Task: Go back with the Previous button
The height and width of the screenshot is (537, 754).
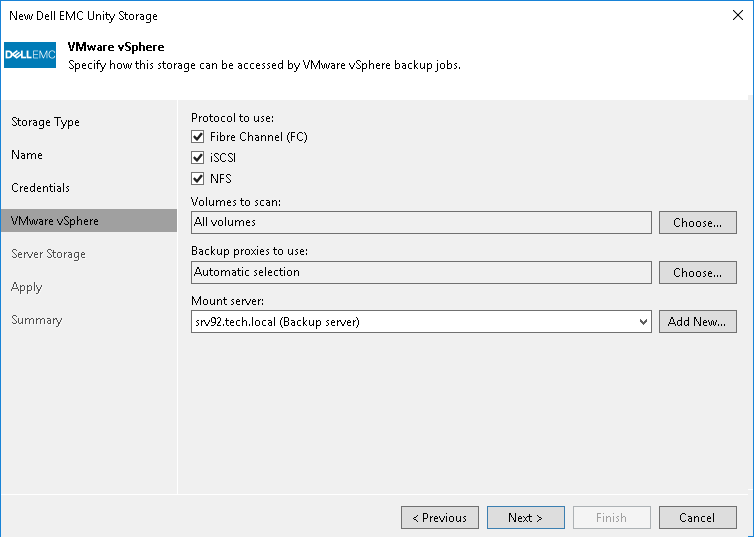Action: (439, 518)
